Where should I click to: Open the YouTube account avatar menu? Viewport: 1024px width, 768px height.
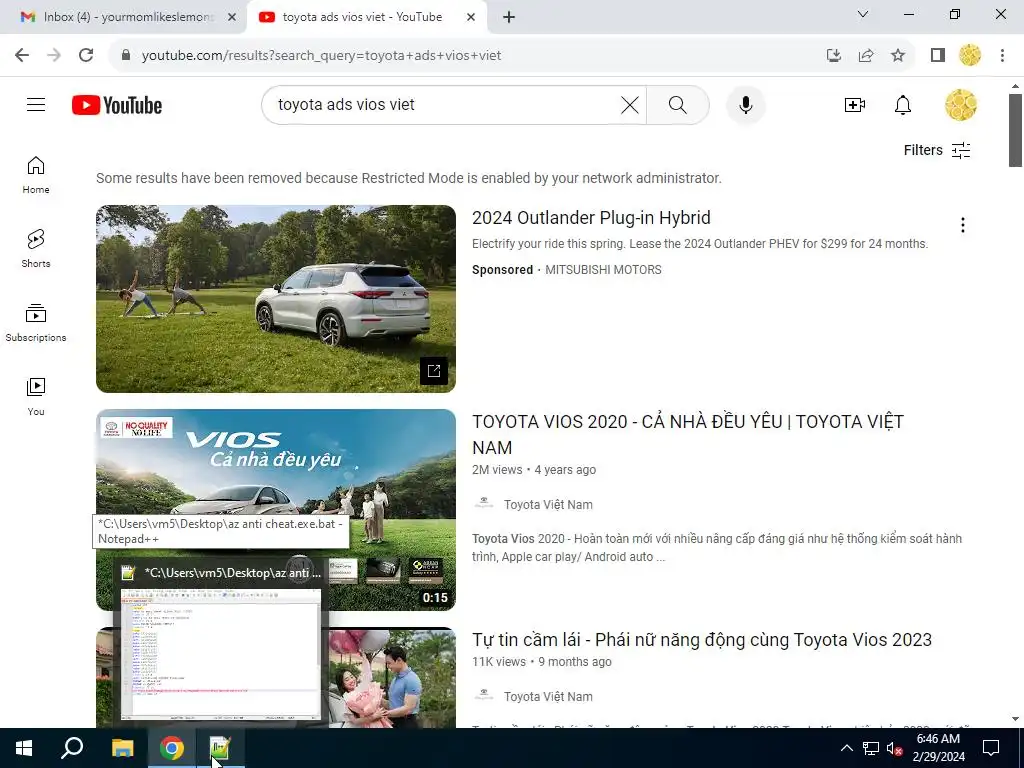961,104
